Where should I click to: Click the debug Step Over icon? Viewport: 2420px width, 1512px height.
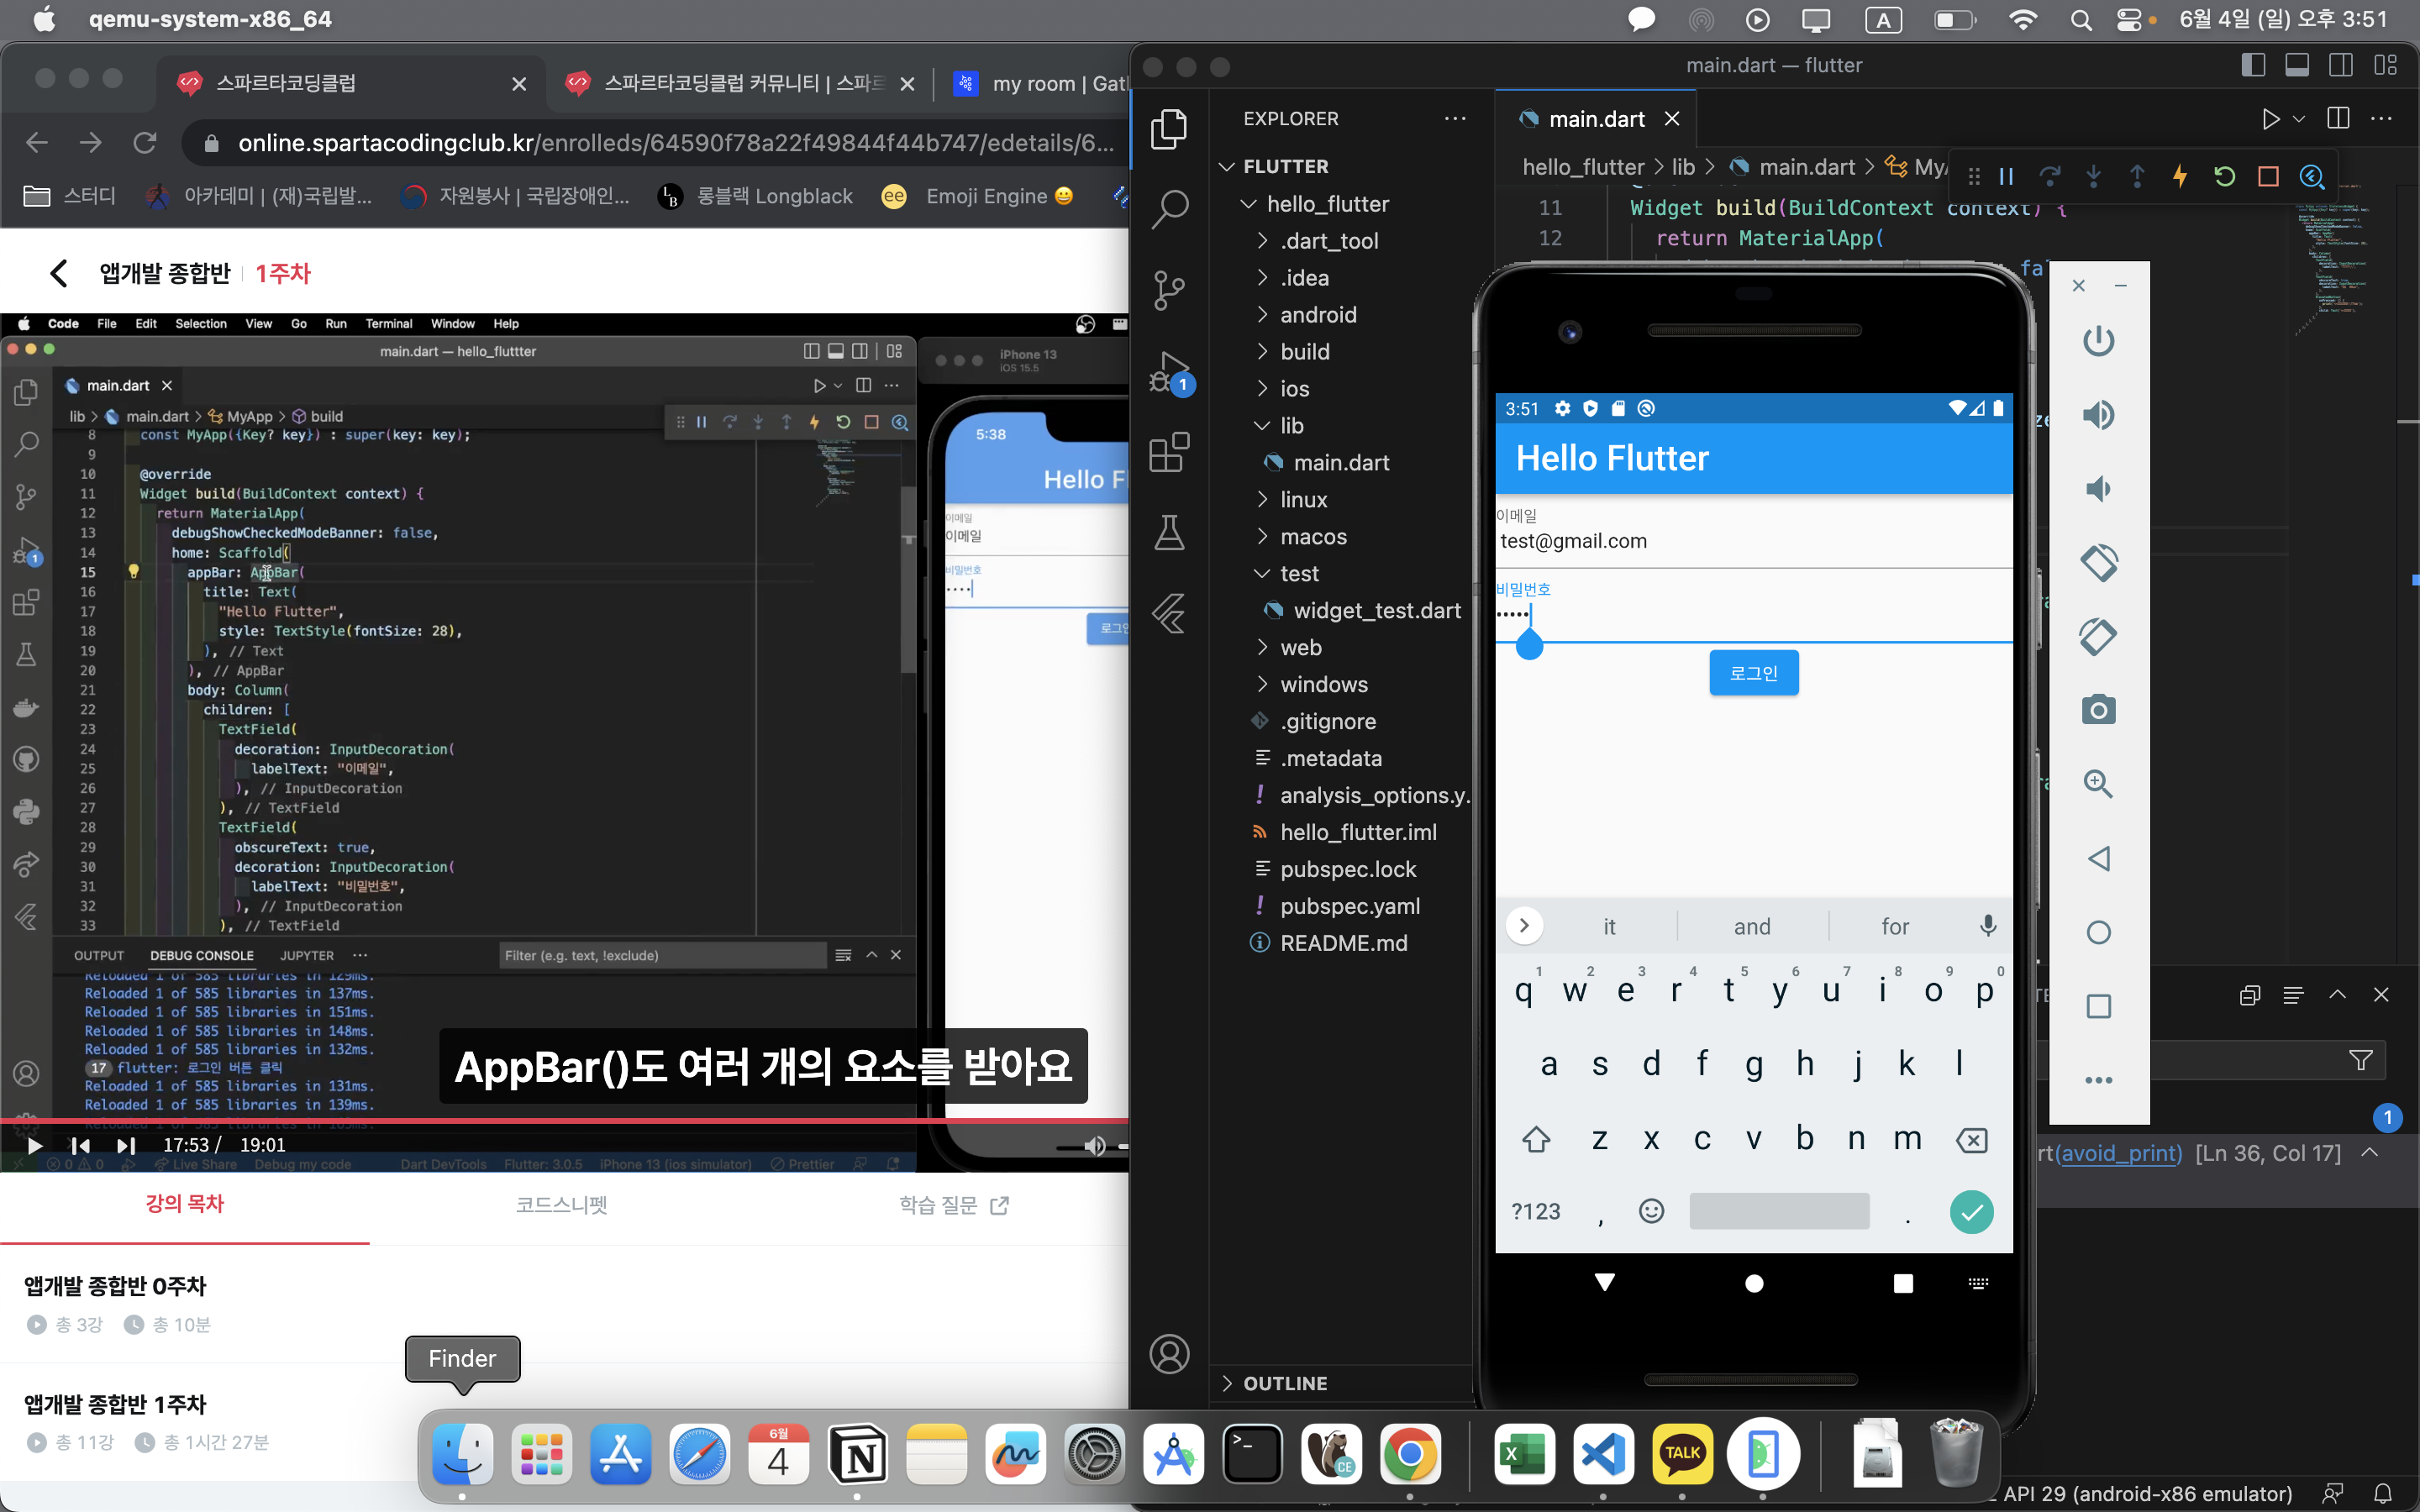pos(2050,177)
